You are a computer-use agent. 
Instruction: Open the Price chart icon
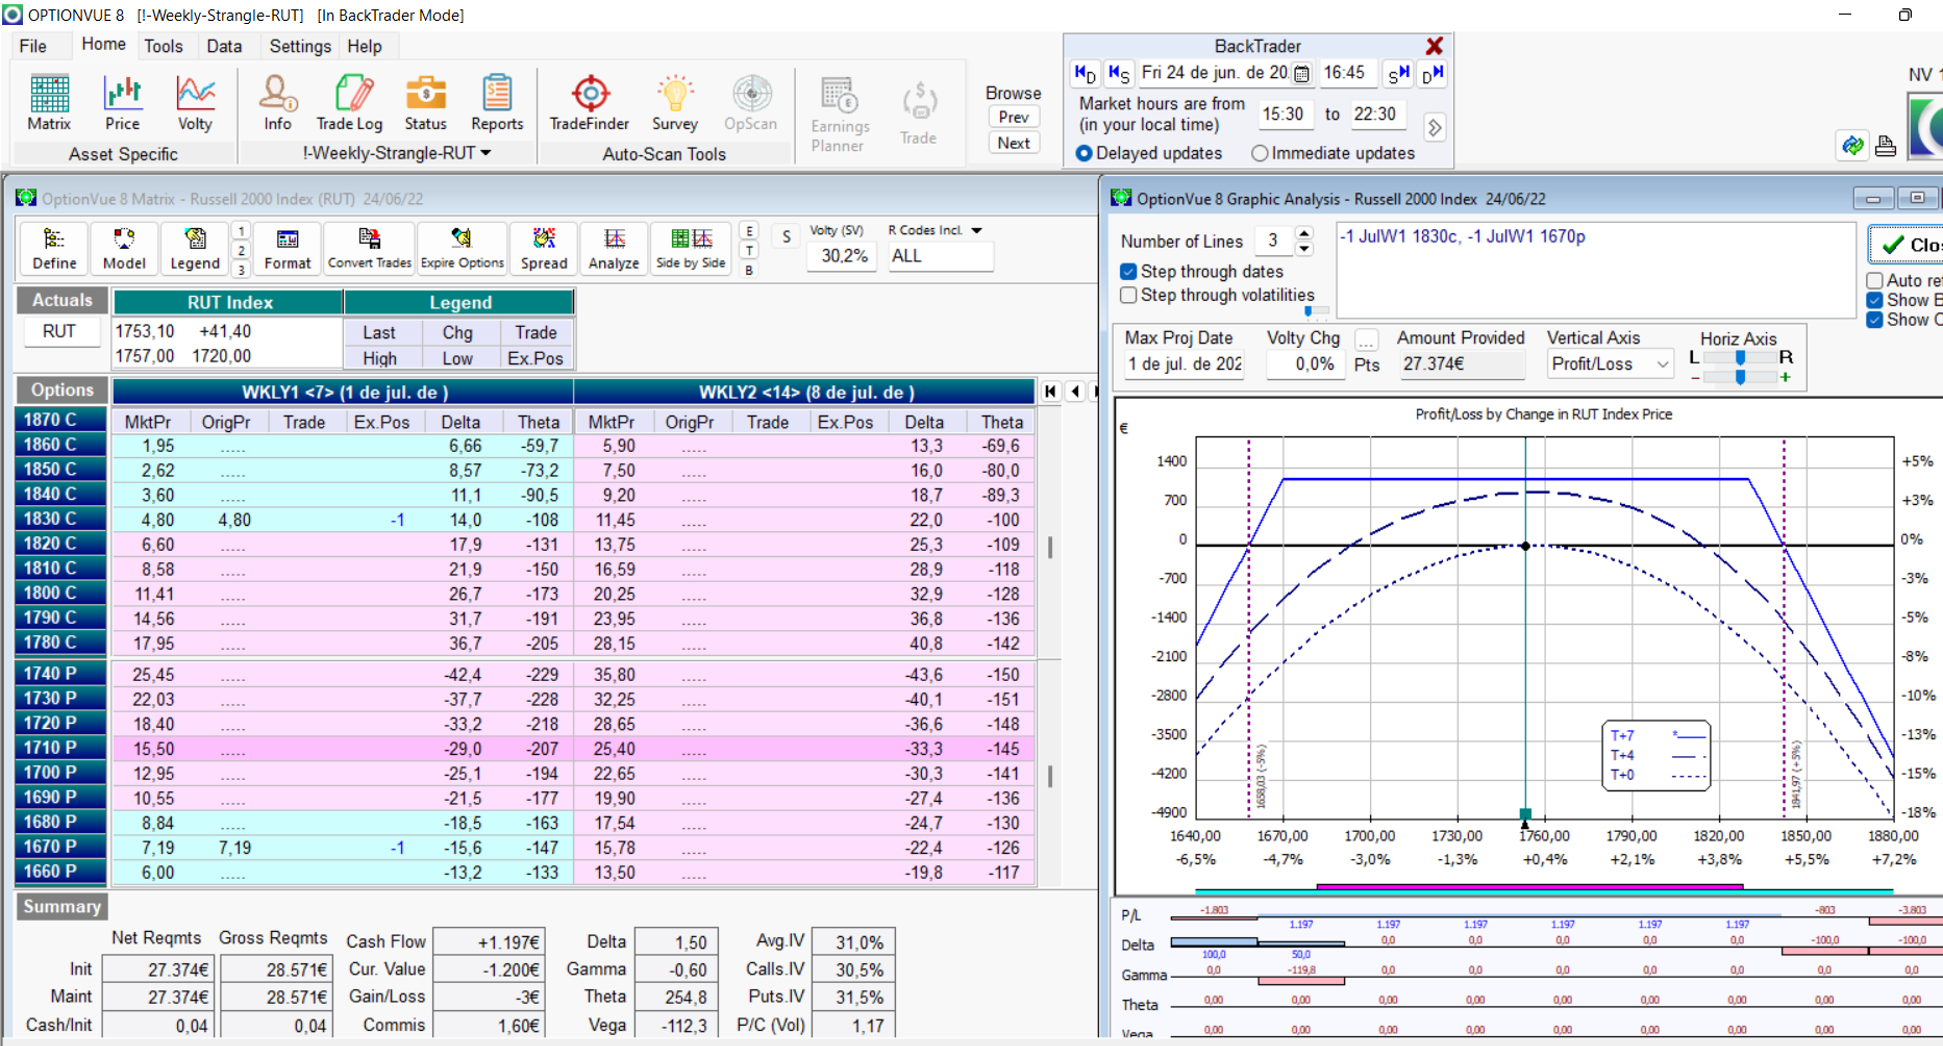122,103
